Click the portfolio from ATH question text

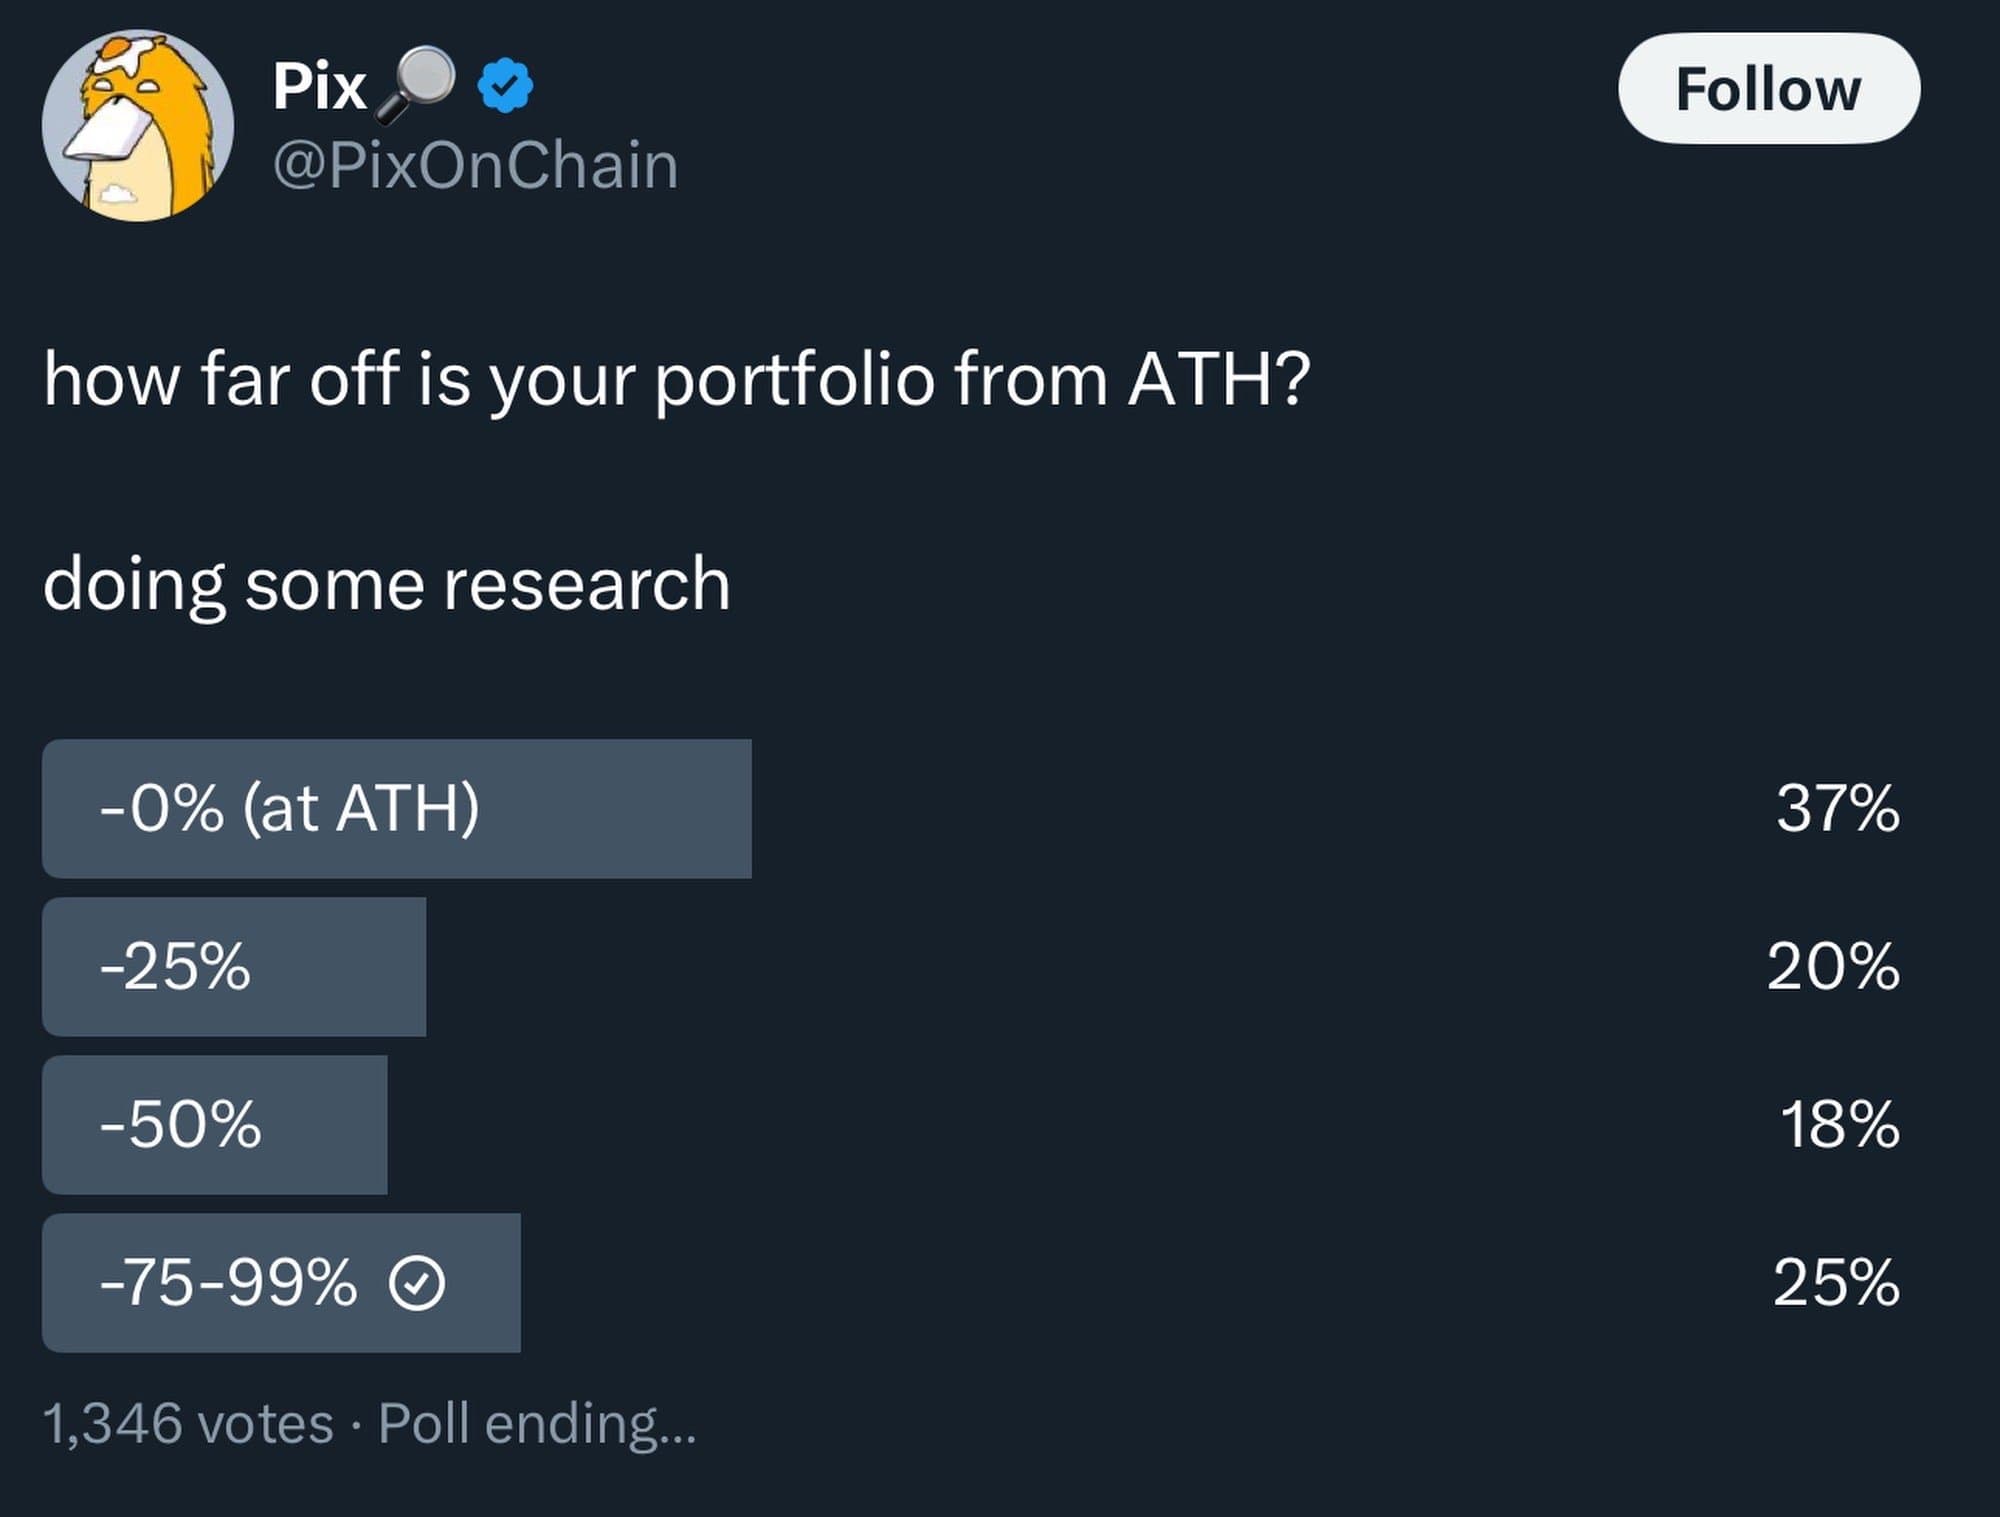point(676,380)
